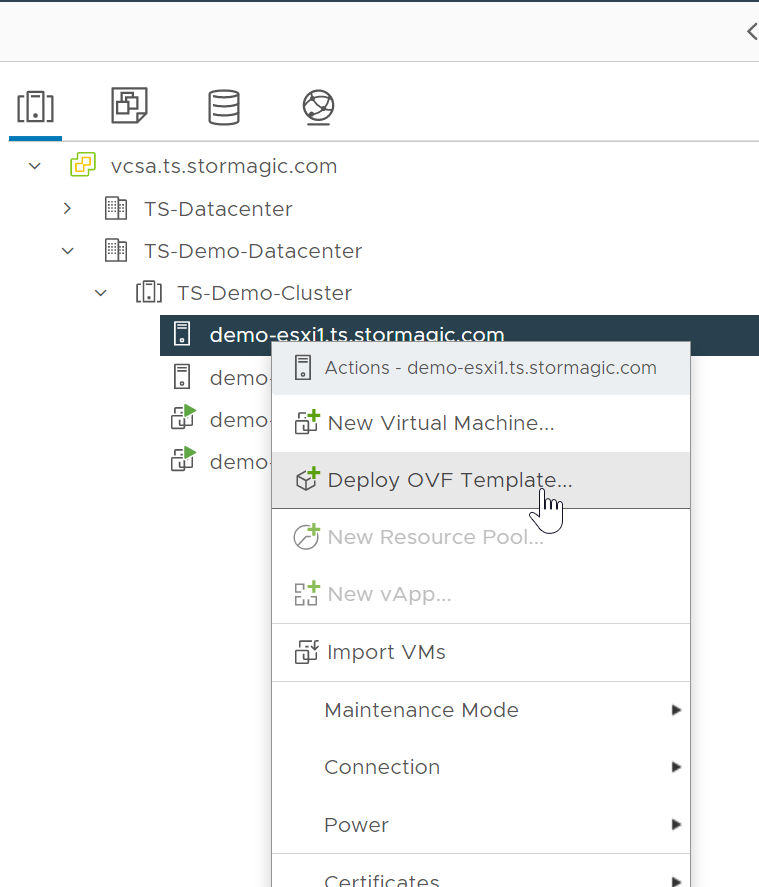Viewport: 759px width, 887px height.
Task: Open the Connection submenu
Action: (481, 767)
